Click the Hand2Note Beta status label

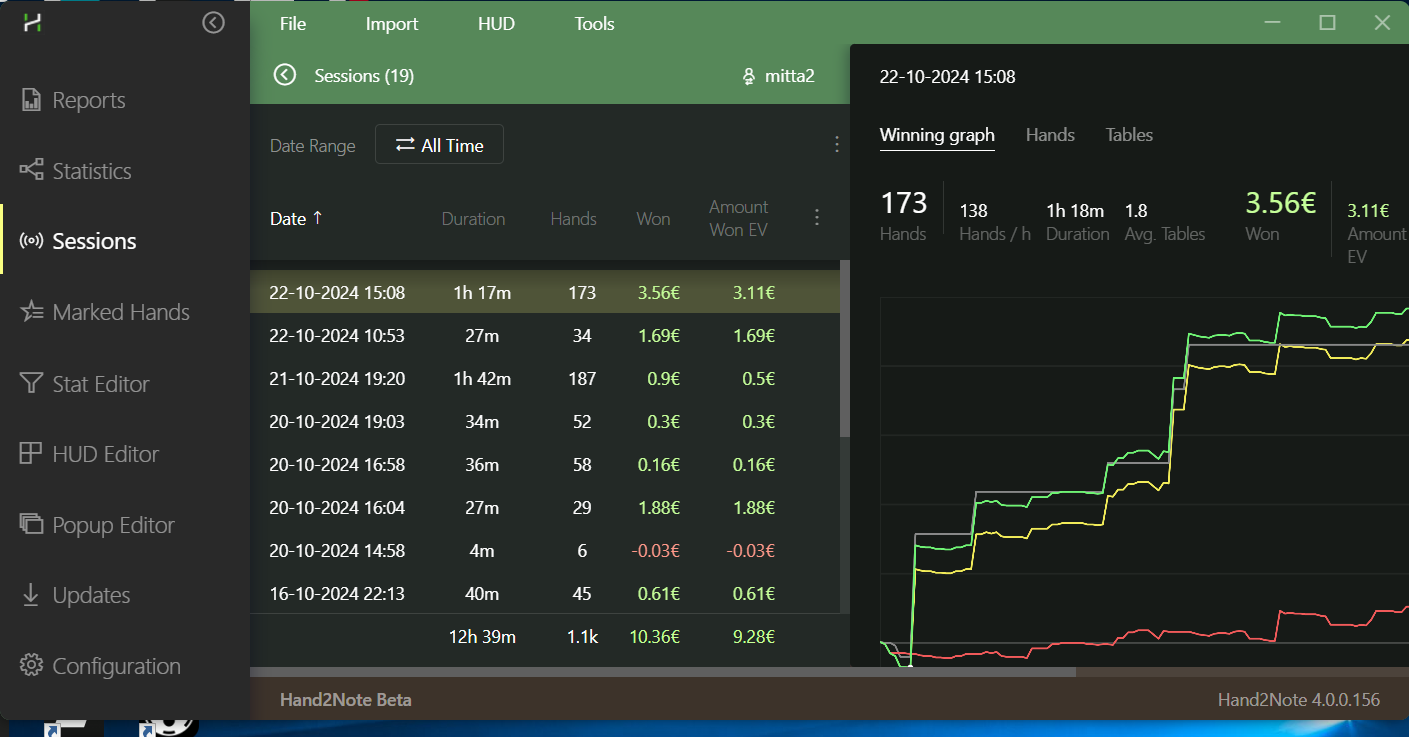346,700
